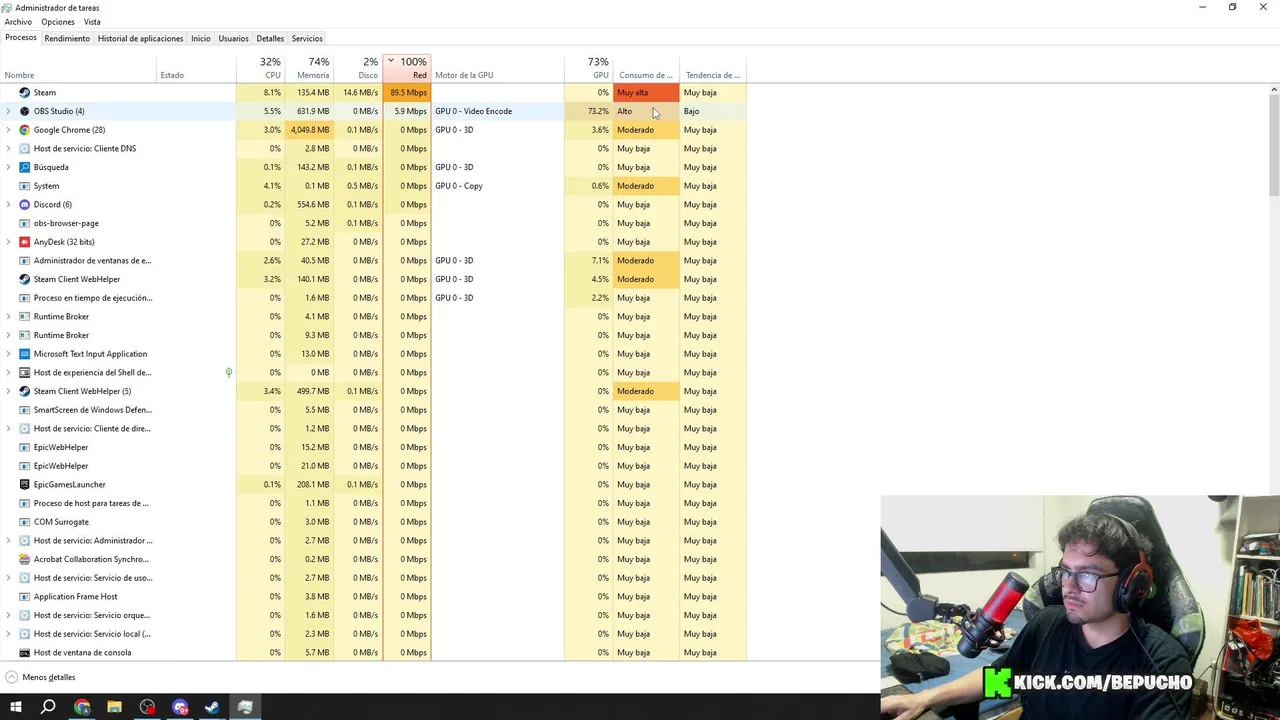Viewport: 1280px width, 720px height.
Task: Switch to the Servicios tab
Action: [x=307, y=38]
